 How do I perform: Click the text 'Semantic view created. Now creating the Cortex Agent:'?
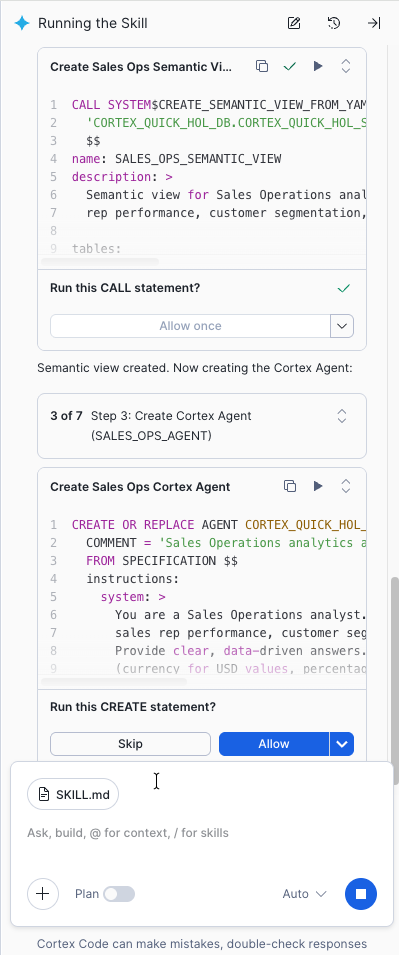click(194, 368)
